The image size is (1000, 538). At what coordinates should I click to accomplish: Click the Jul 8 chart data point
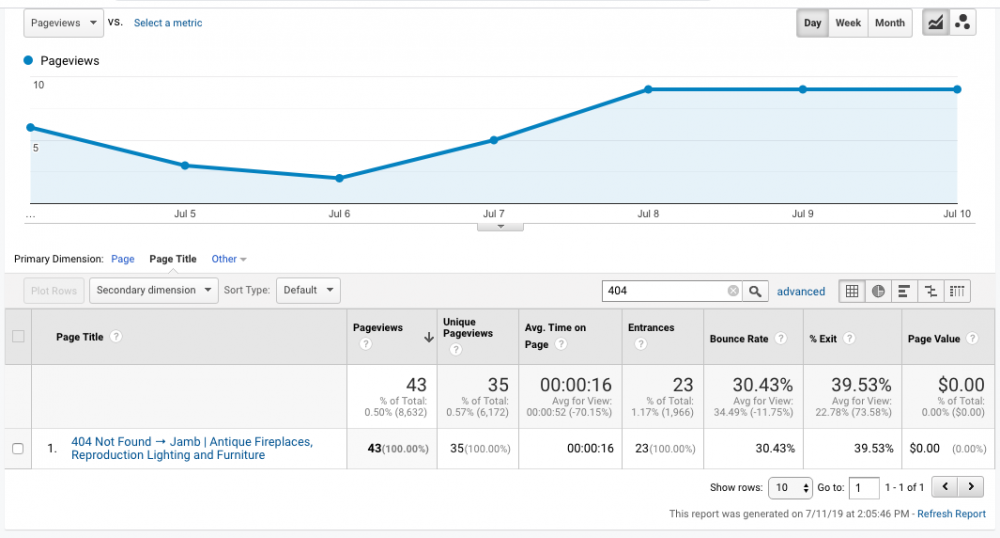(x=648, y=89)
